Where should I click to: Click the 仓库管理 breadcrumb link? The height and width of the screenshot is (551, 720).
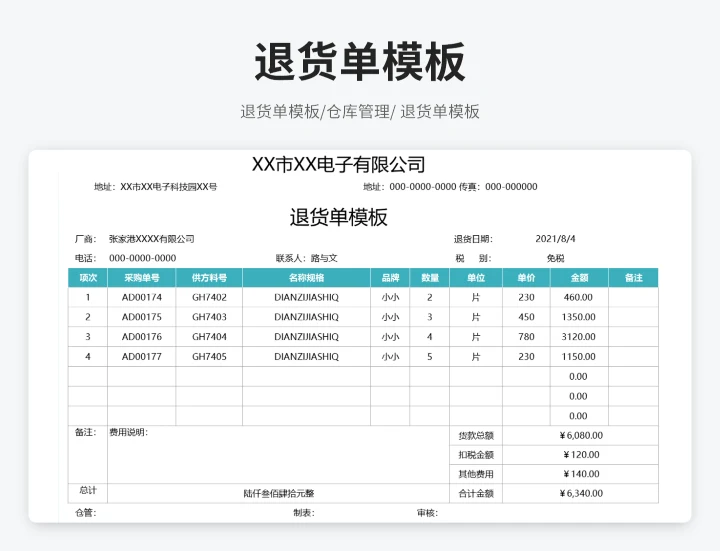[x=358, y=112]
